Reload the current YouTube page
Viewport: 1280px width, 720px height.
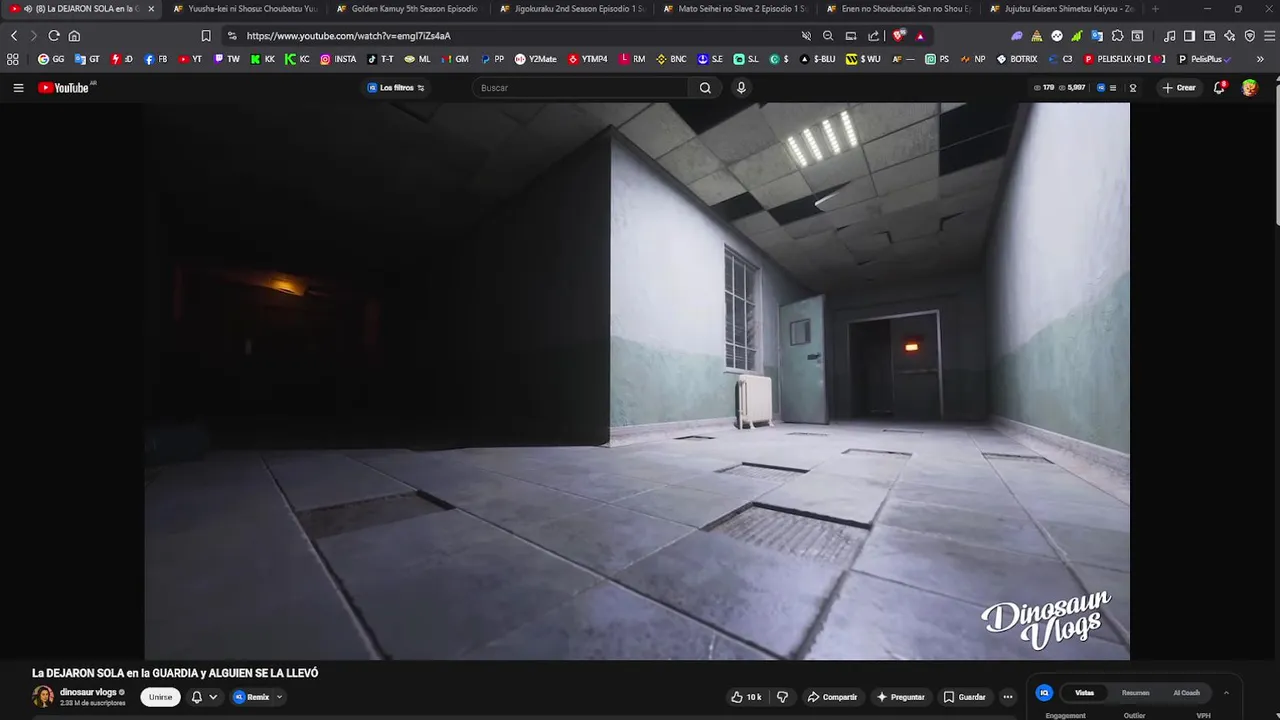(x=54, y=36)
